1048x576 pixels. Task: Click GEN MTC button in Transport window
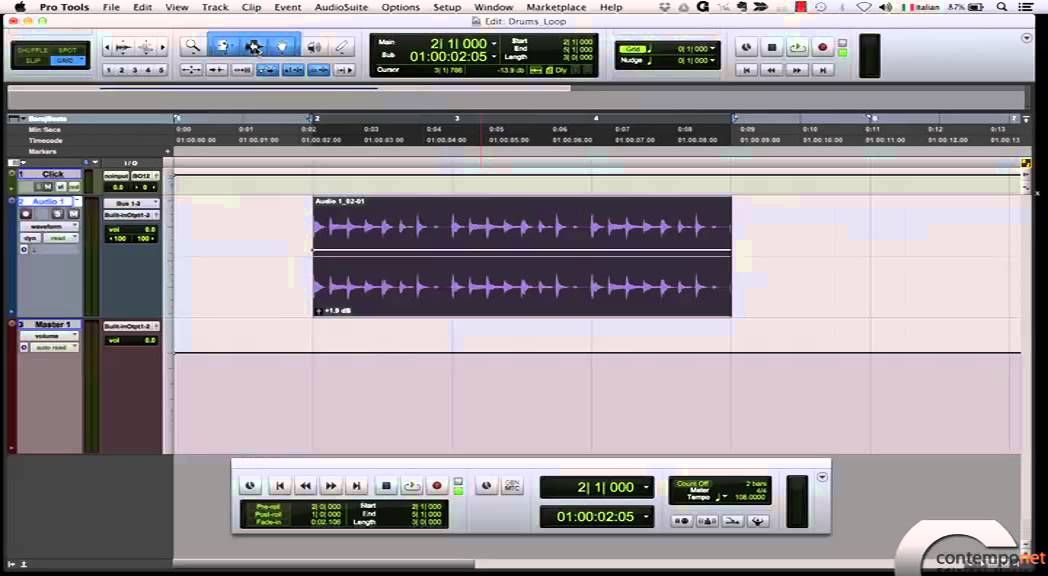click(x=512, y=486)
